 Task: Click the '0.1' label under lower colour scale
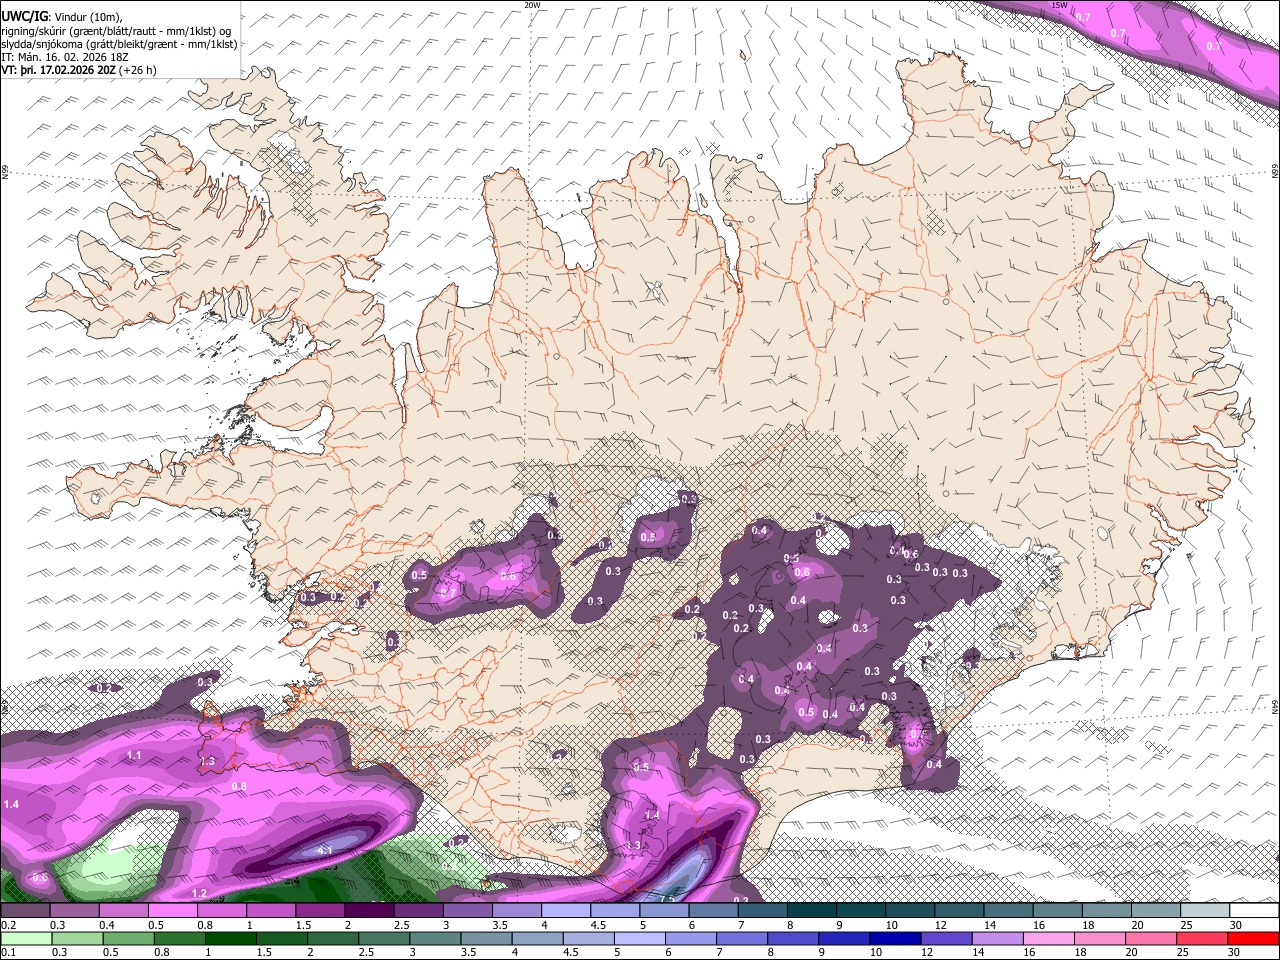[x=8, y=952]
